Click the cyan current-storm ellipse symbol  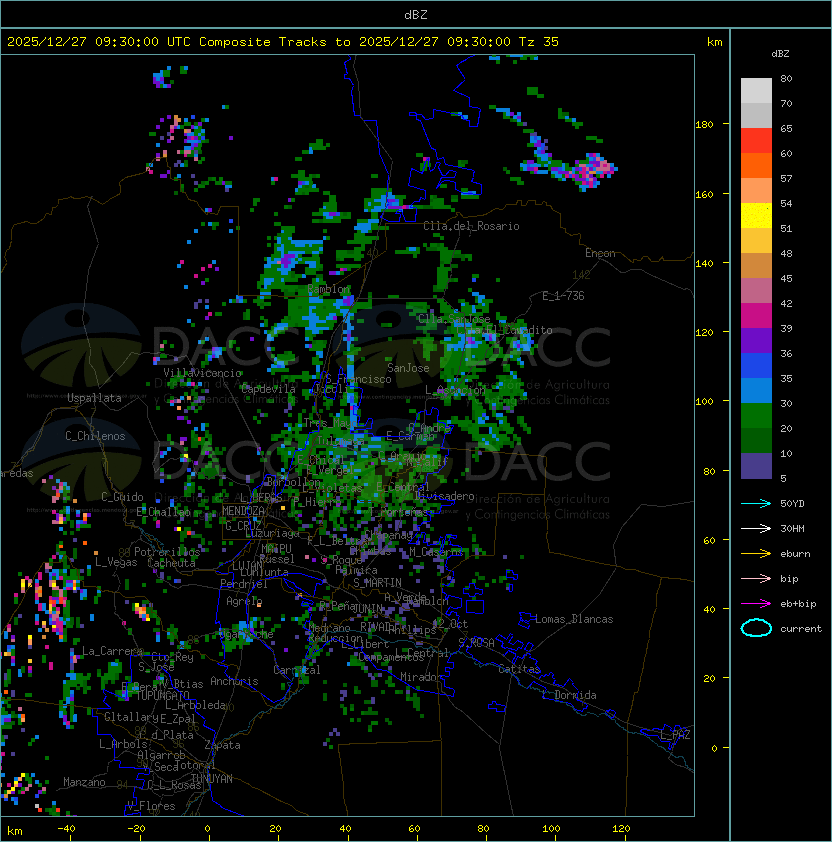[x=756, y=628]
